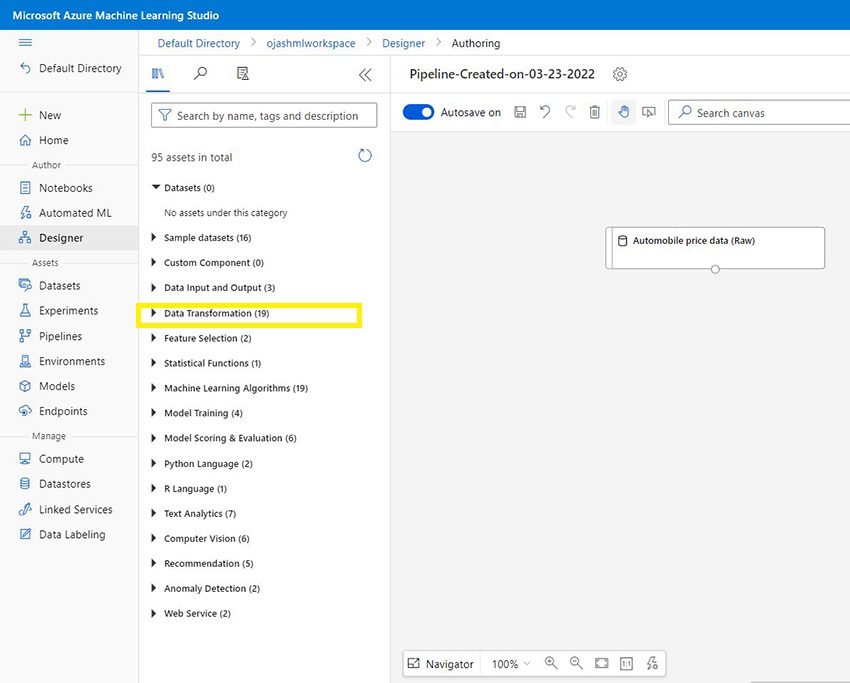
Task: Click ojashmlworkspace breadcrumb link
Action: tap(311, 43)
